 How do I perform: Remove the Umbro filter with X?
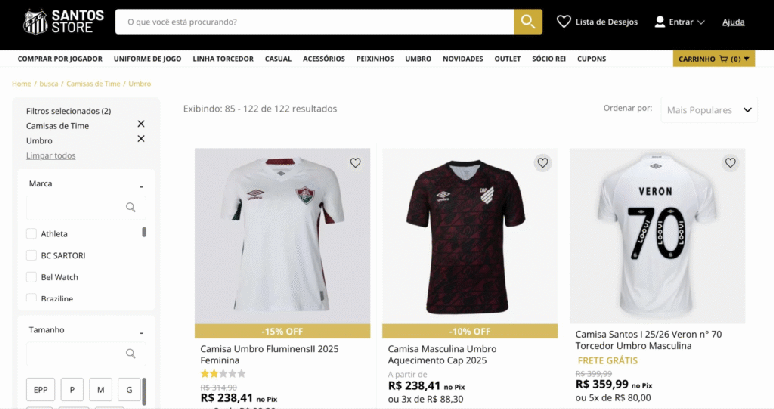pyautogui.click(x=141, y=139)
